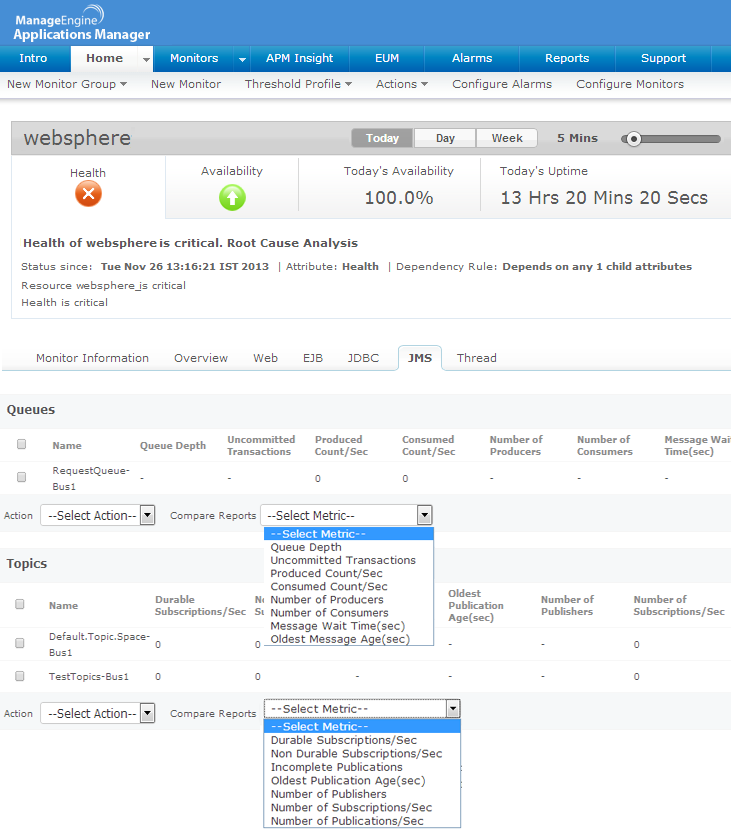Tick the Topics select-all header checkbox
This screenshot has width=731, height=830.
[20, 604]
